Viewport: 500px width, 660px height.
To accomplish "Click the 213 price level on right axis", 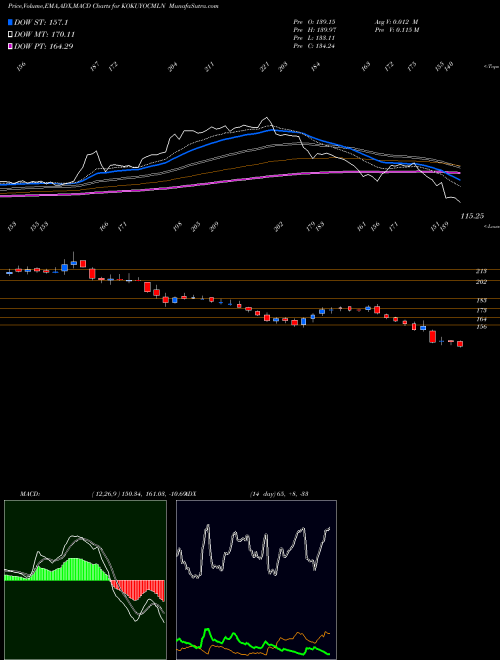I will click(481, 271).
